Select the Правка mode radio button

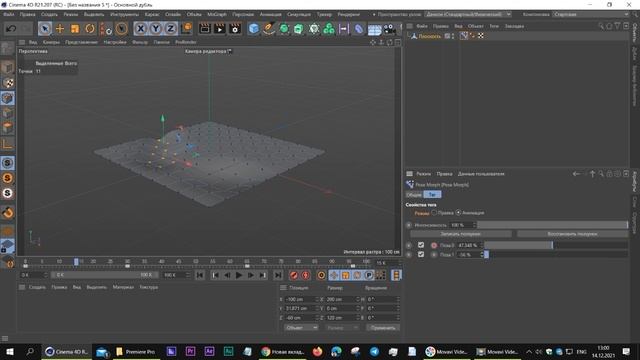tap(434, 213)
